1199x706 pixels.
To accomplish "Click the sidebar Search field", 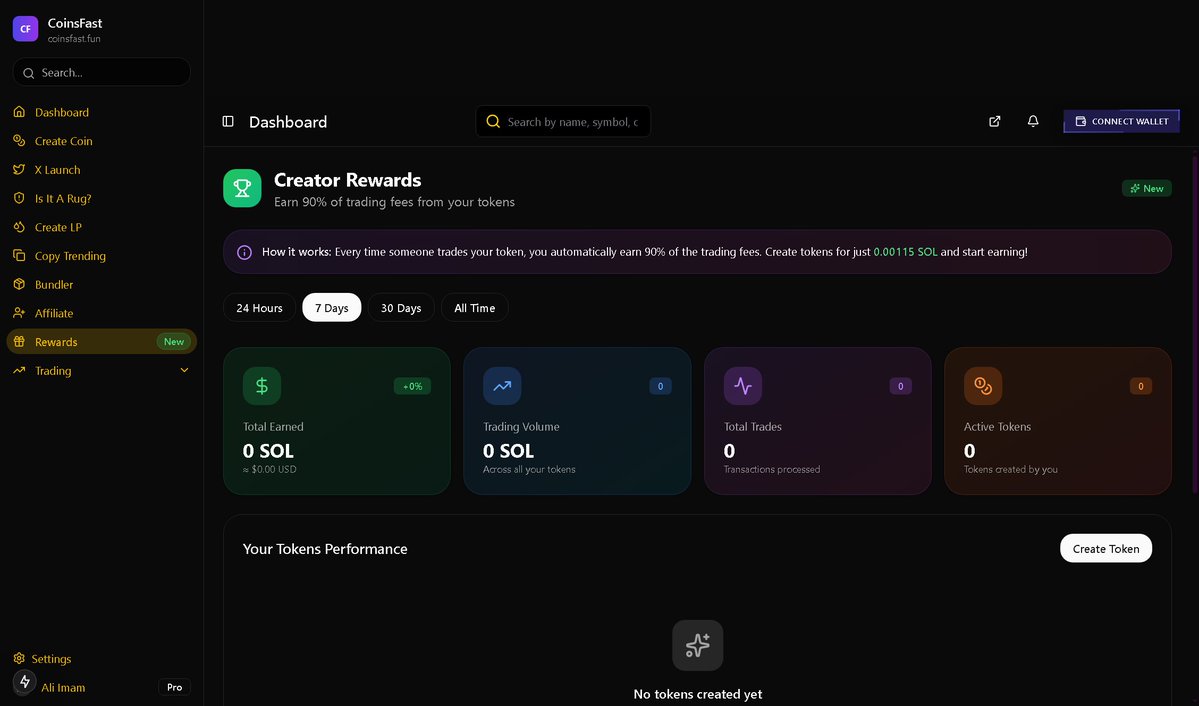I will [102, 73].
